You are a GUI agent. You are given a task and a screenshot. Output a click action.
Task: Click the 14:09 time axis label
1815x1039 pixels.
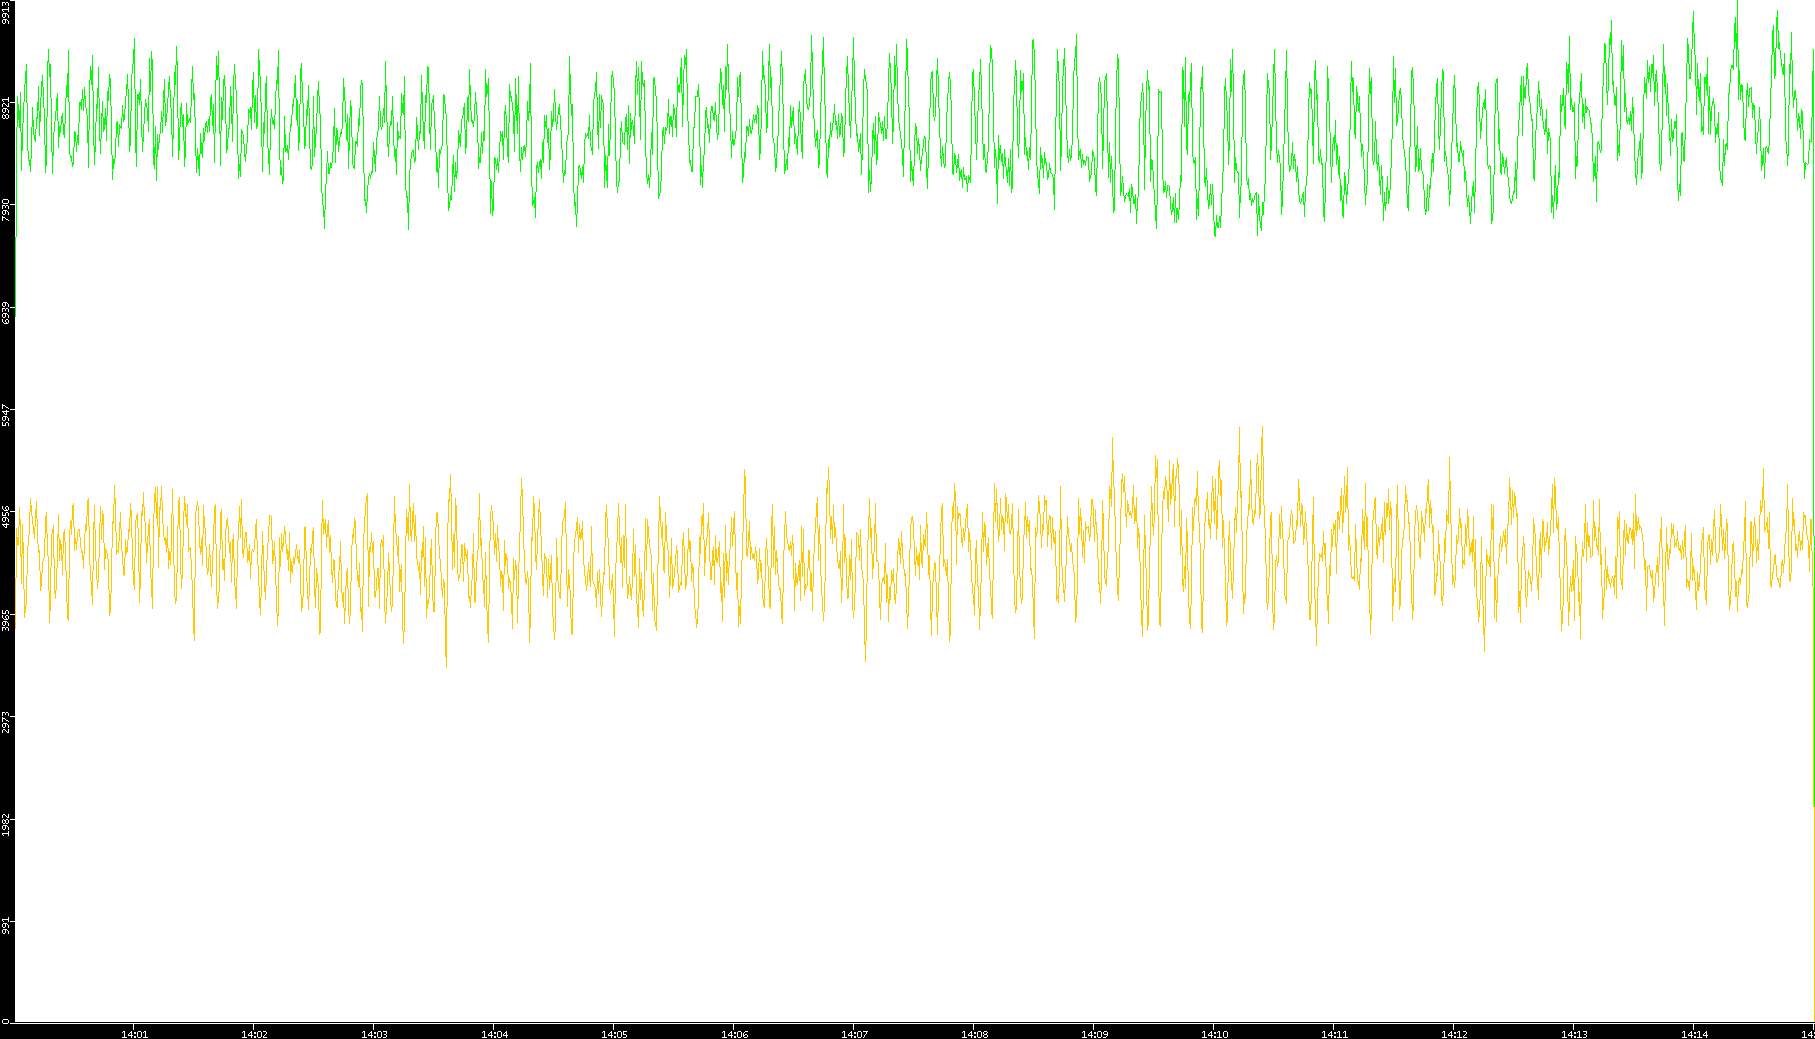pyautogui.click(x=1094, y=1034)
